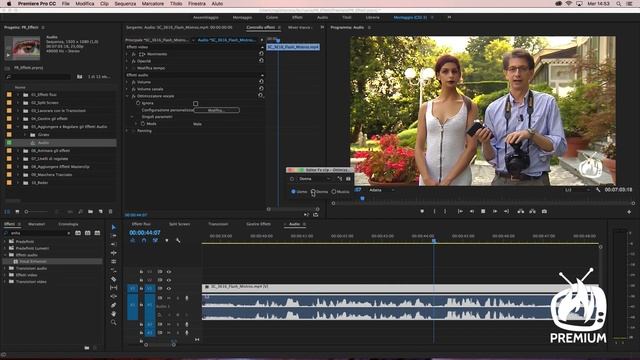
Task: Add marker button in timeline header
Action: tap(167, 241)
